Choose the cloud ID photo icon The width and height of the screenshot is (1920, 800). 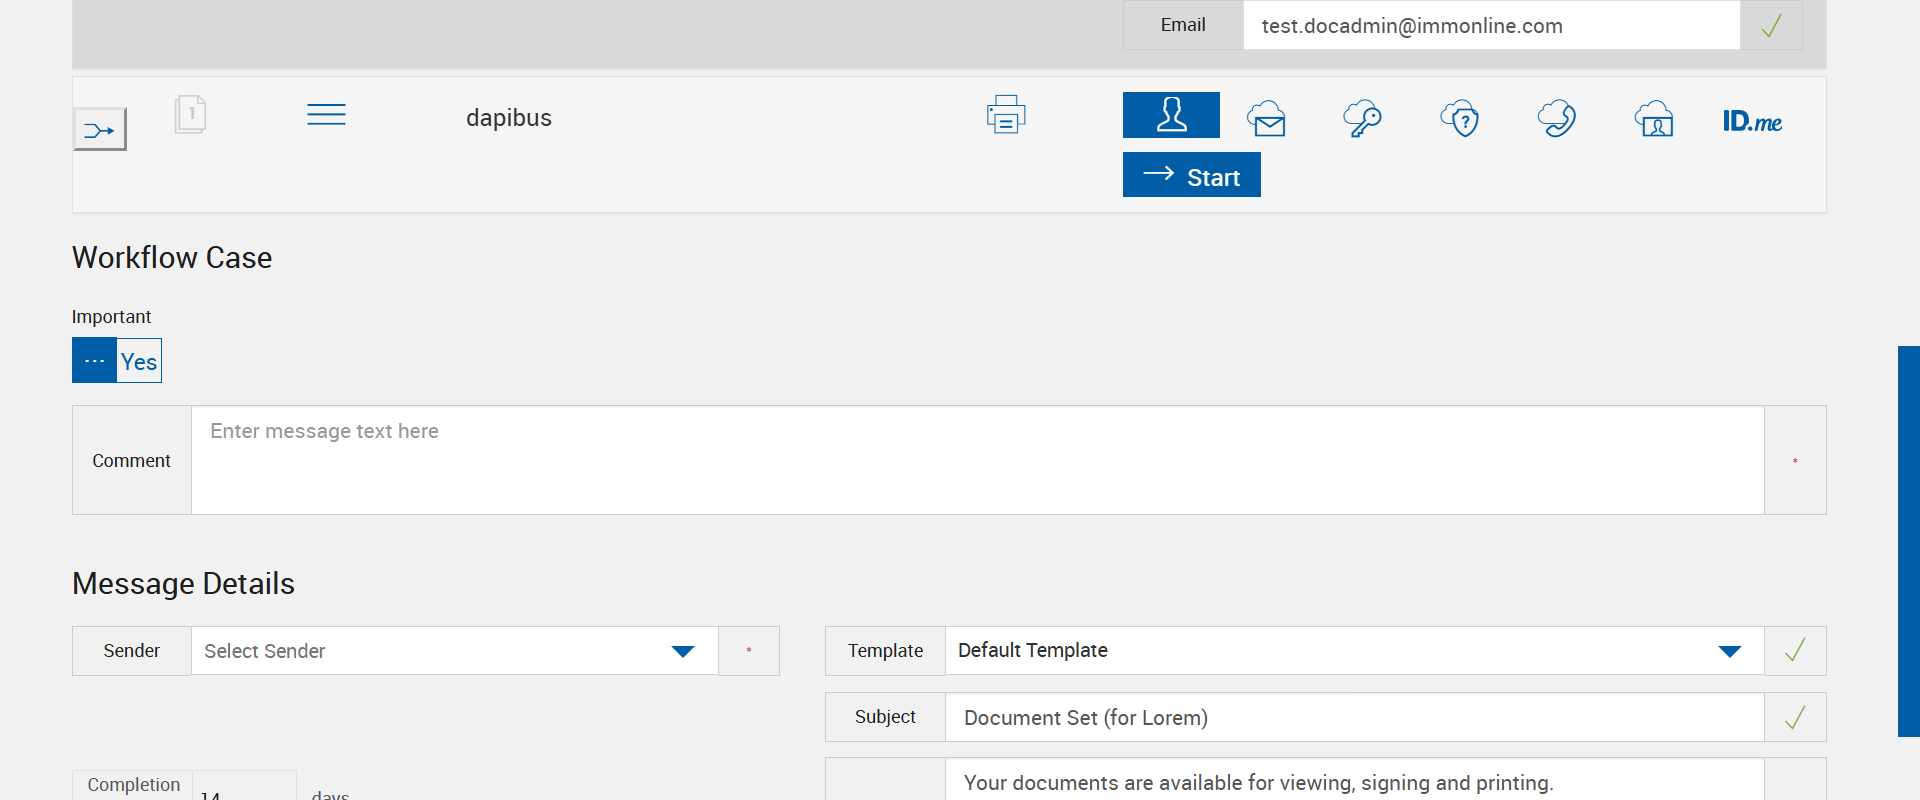point(1654,119)
